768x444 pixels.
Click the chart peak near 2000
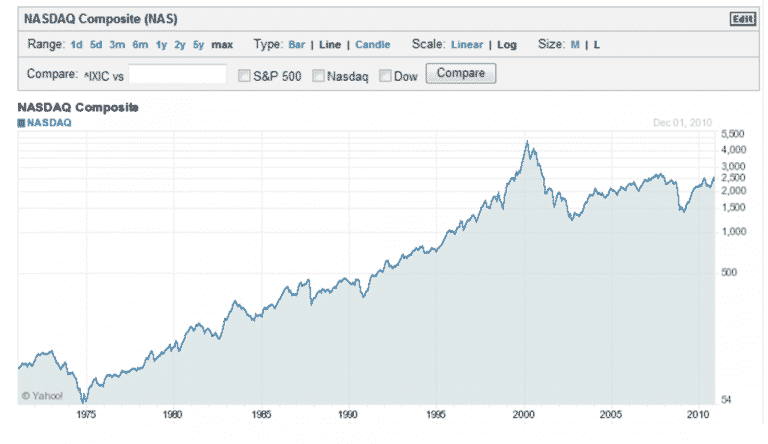click(x=527, y=143)
